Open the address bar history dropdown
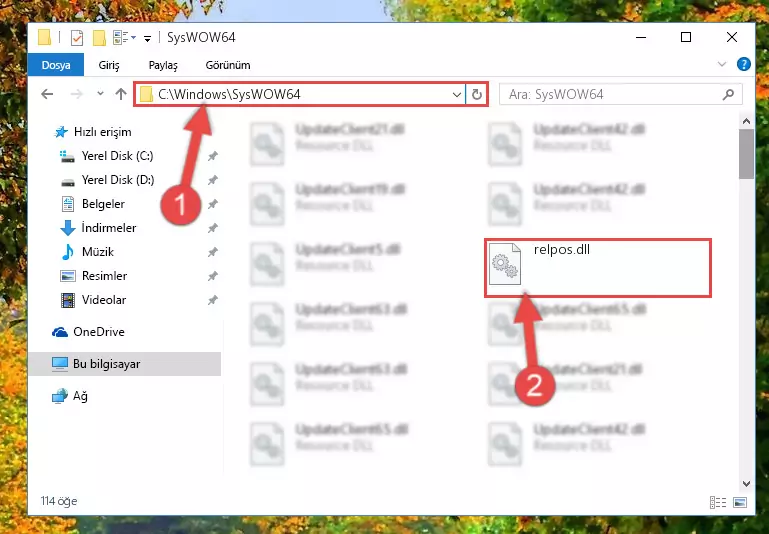The width and height of the screenshot is (769, 534). tap(457, 94)
